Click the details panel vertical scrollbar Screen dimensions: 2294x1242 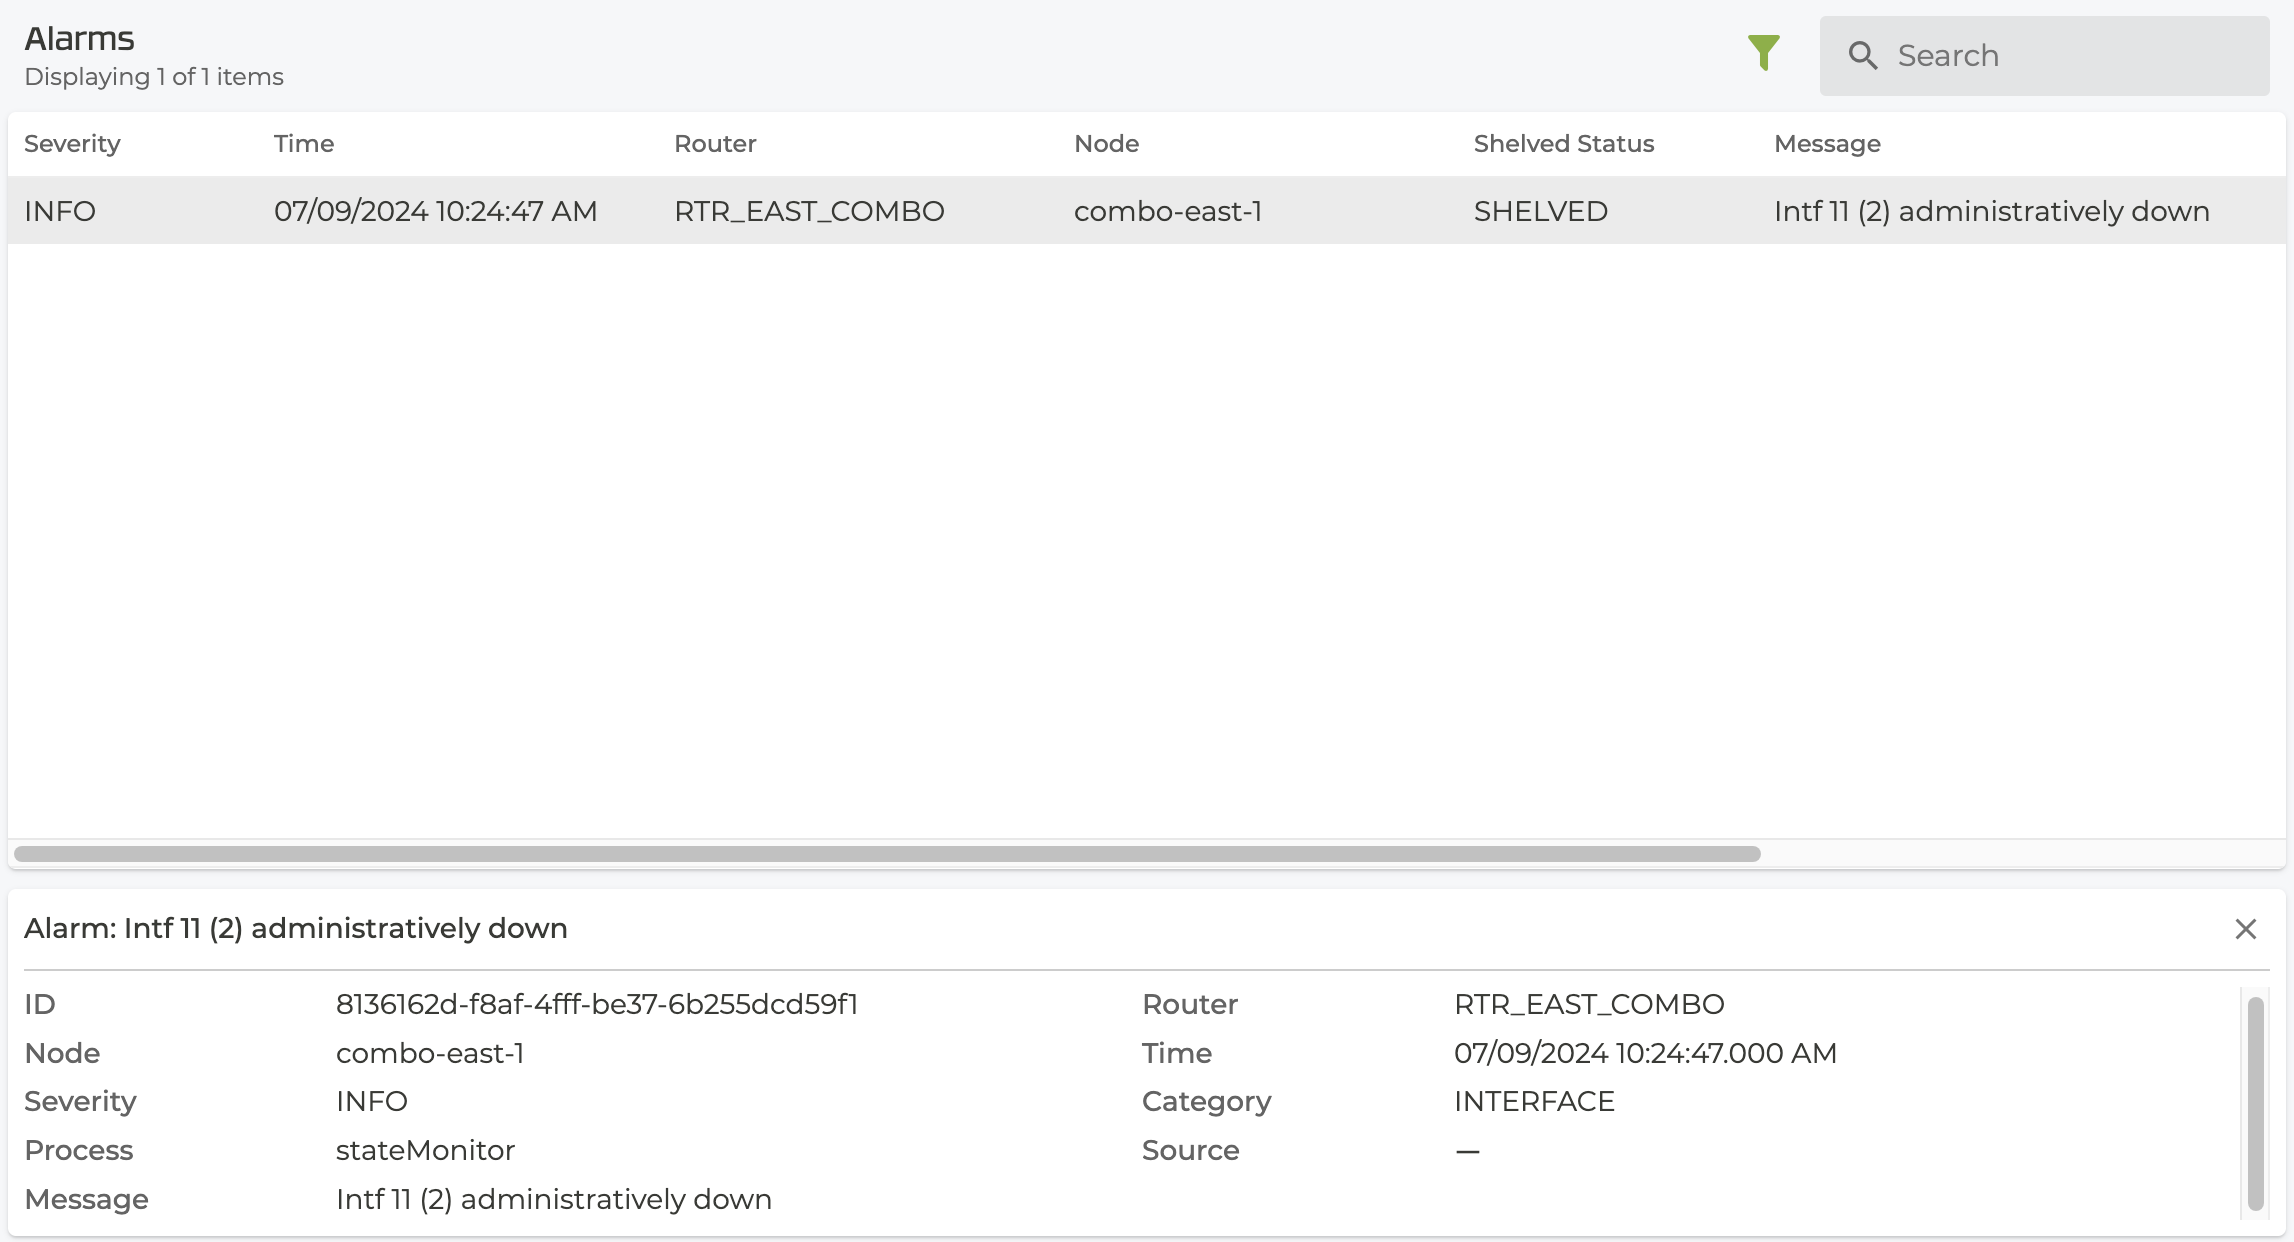[x=2255, y=1102]
